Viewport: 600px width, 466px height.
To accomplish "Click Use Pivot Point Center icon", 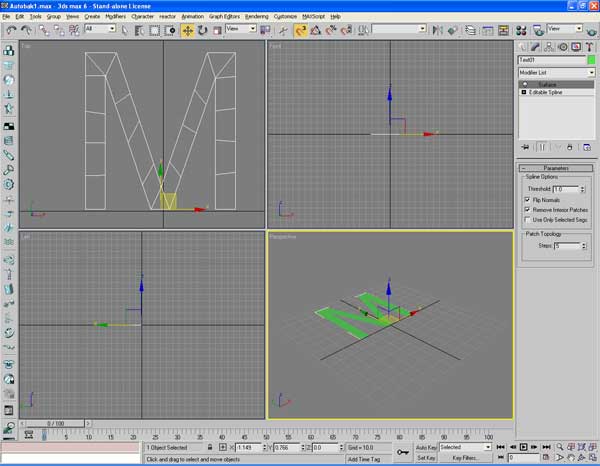I will coord(265,30).
